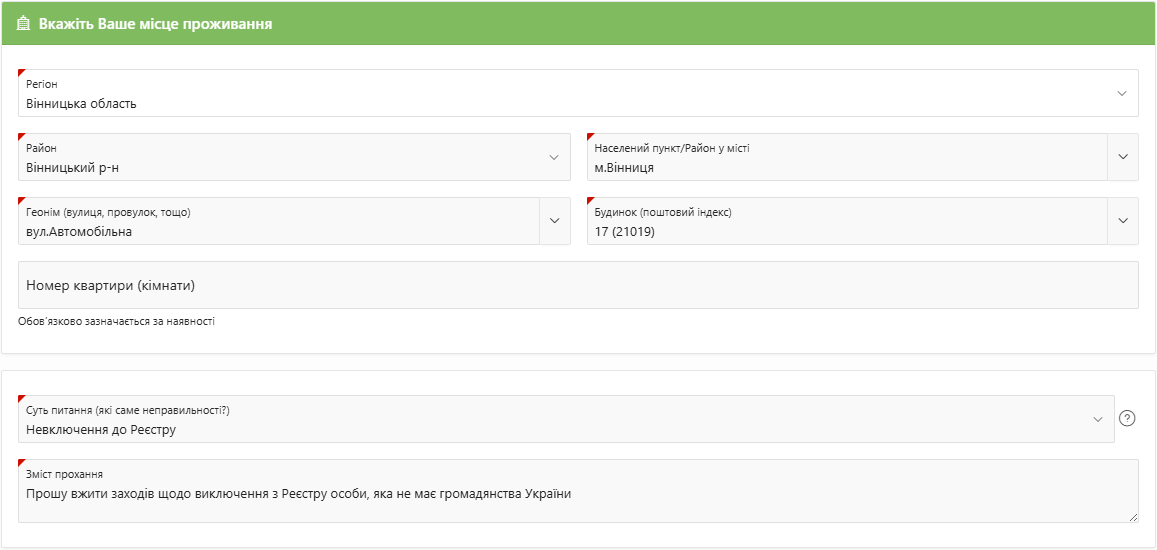Click into the м.Вінниця settlement field
Screen dimensions: 1157x550
pyautogui.click(x=624, y=167)
